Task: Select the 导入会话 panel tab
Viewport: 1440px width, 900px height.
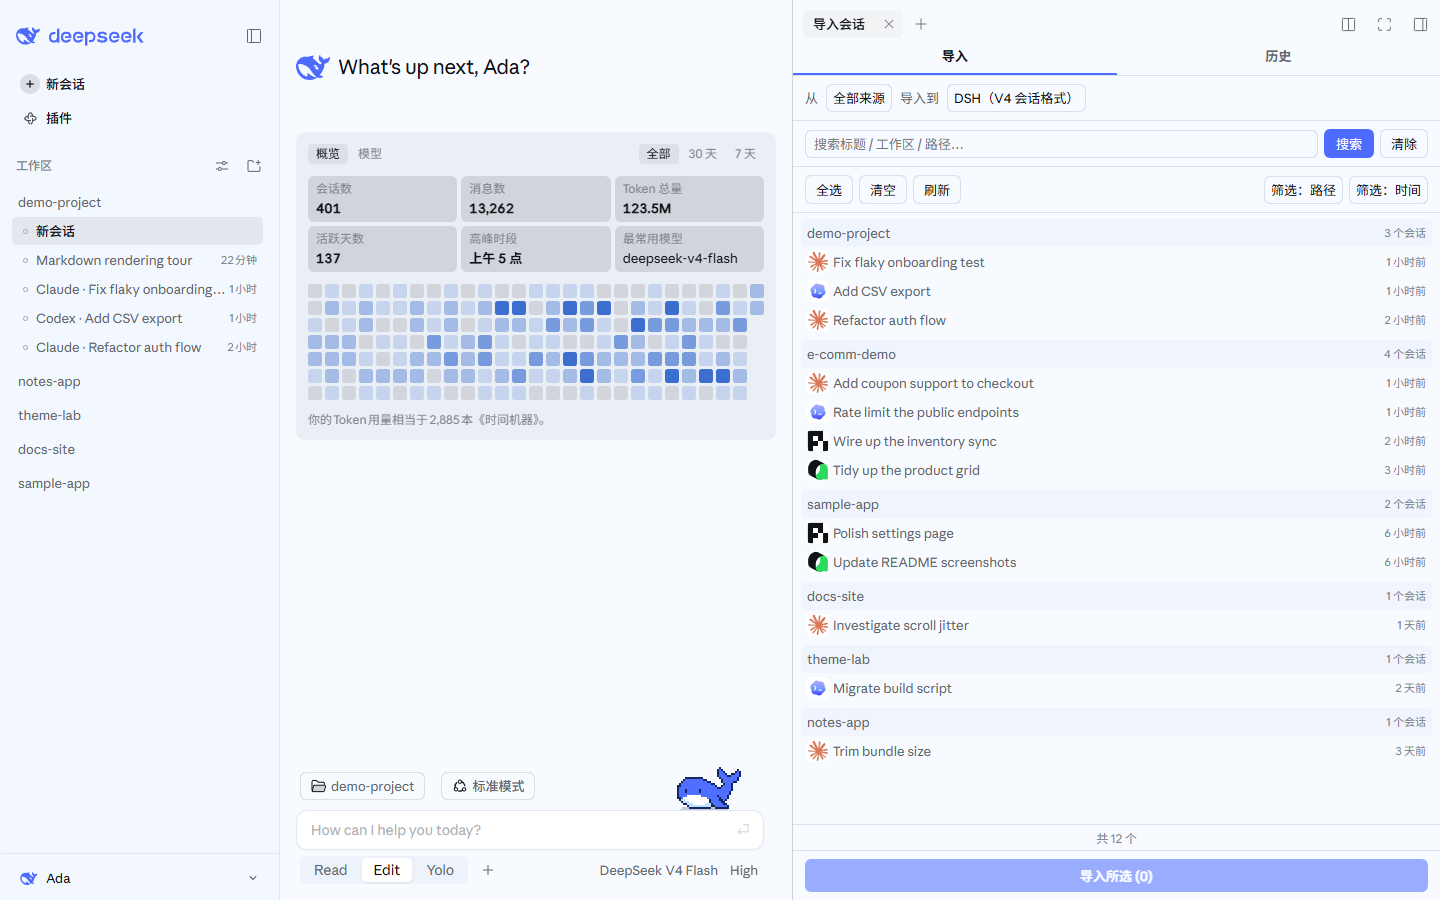Action: 839,24
